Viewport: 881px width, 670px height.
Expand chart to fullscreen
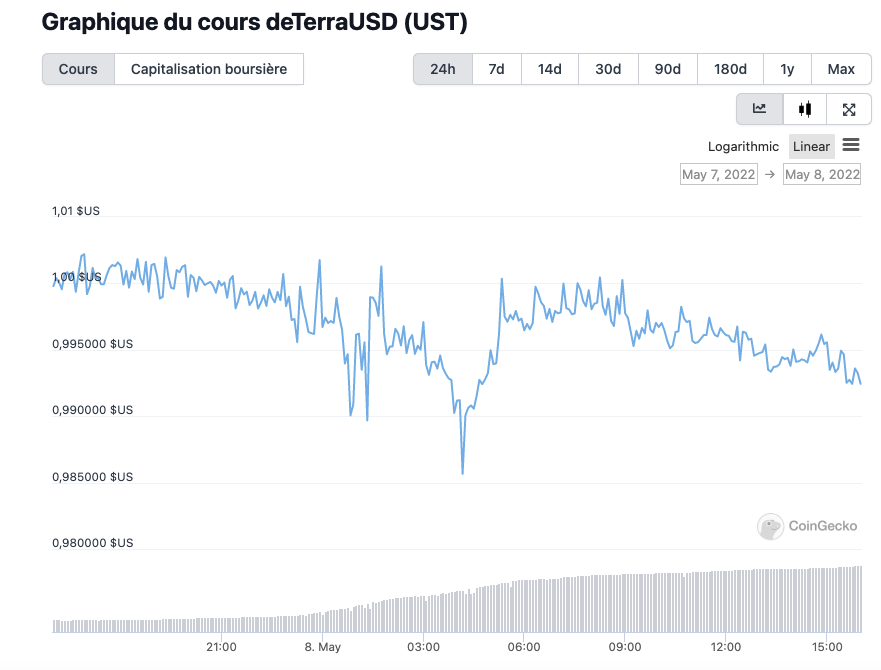coord(849,109)
